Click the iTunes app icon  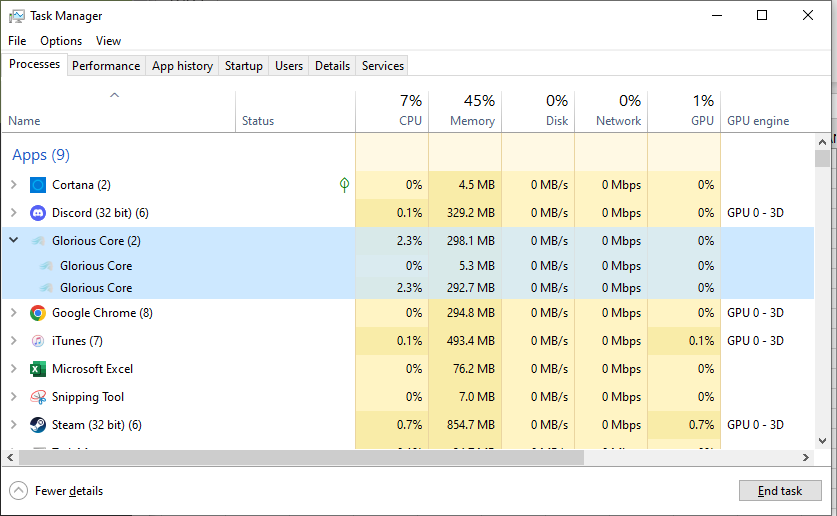click(x=38, y=340)
